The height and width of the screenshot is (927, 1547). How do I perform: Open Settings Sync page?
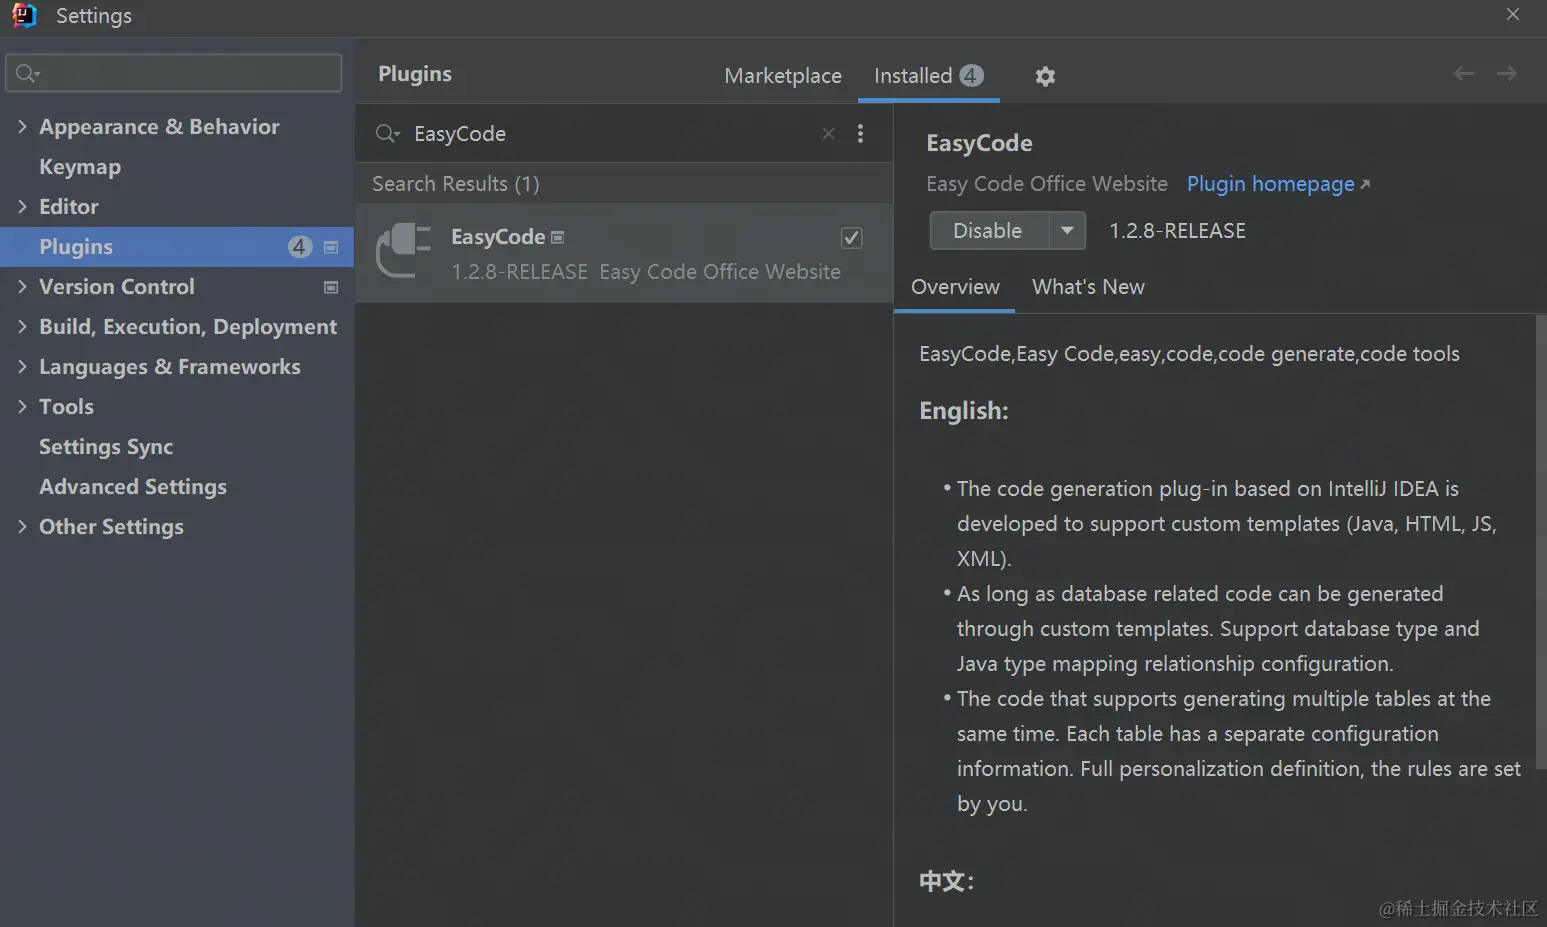(x=106, y=447)
